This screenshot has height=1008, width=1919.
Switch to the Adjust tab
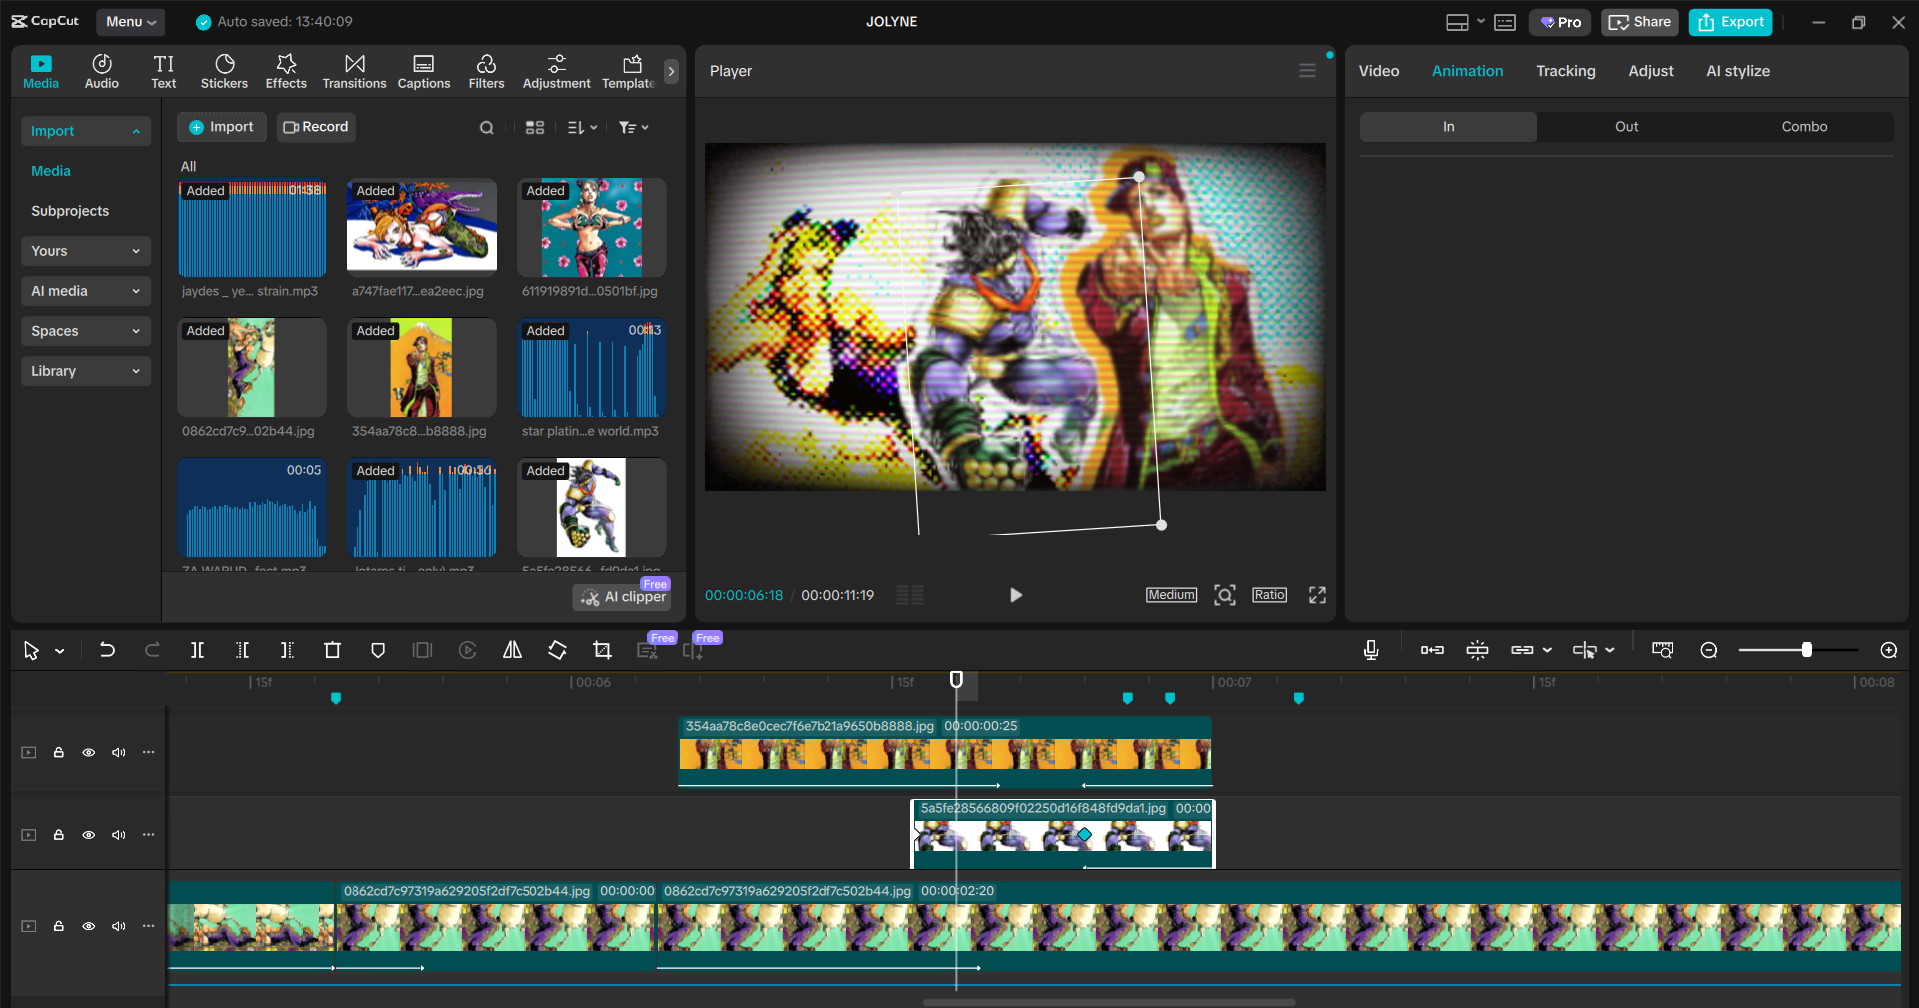tap(1650, 71)
